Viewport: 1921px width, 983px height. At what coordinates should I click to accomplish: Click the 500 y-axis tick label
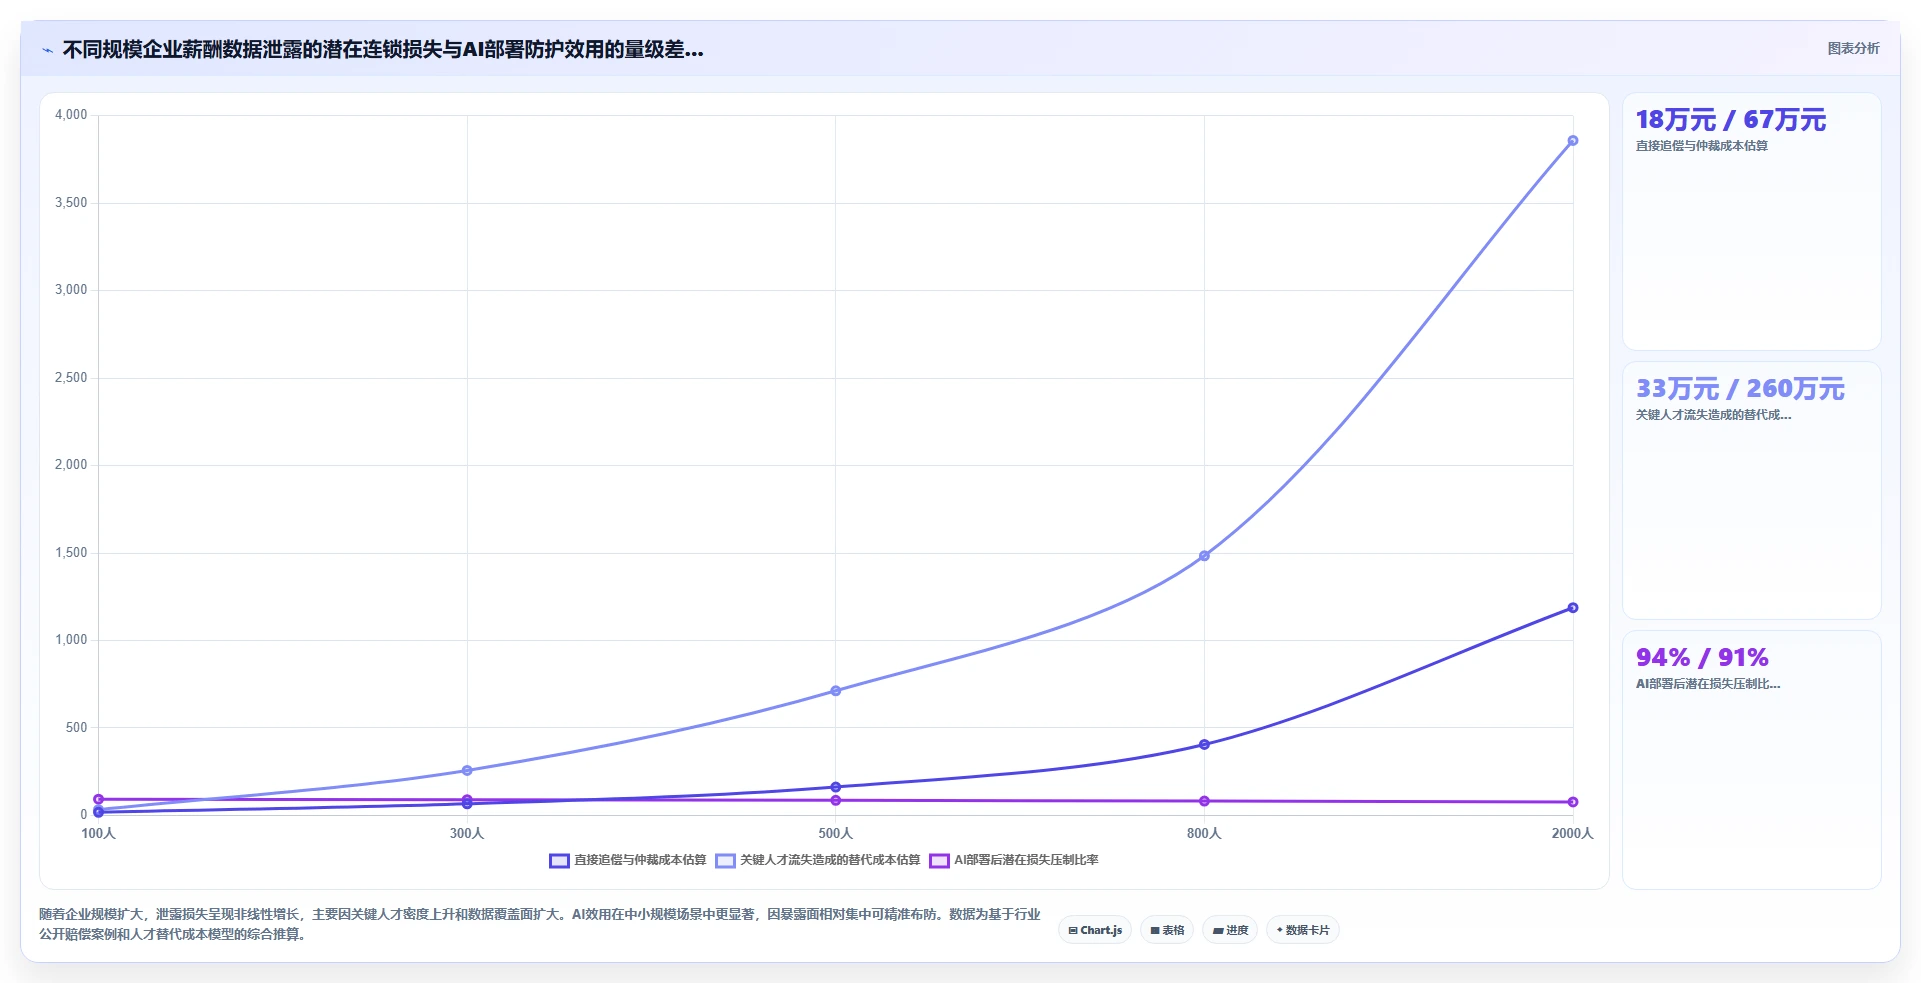(77, 728)
